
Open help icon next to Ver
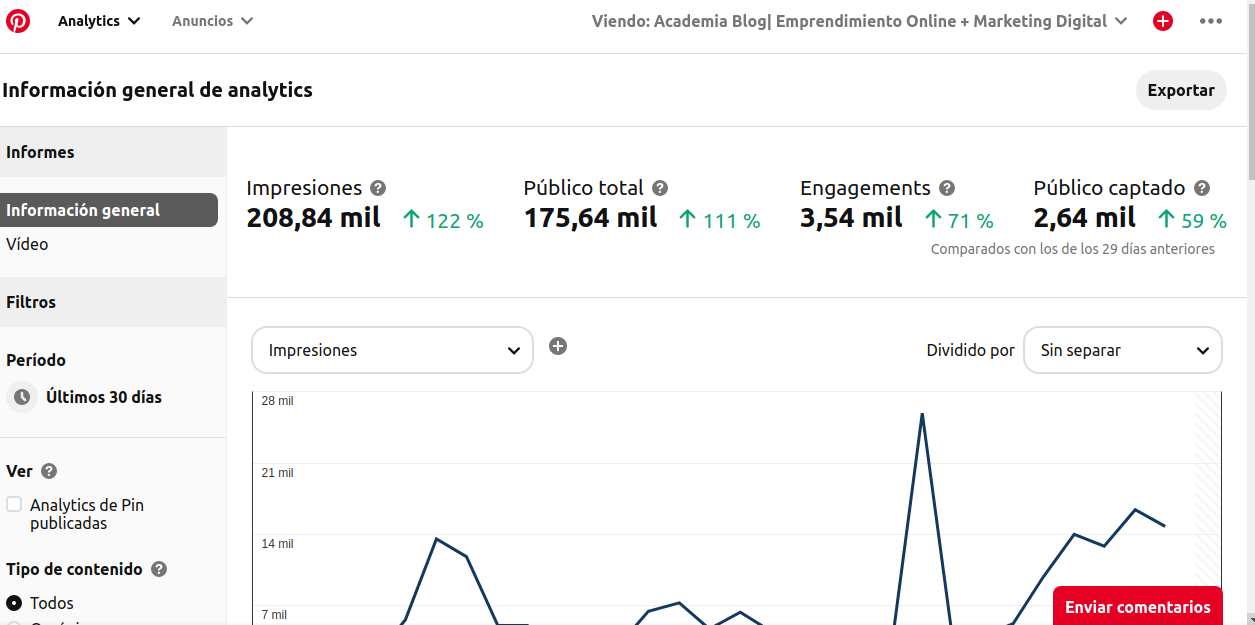(x=49, y=471)
